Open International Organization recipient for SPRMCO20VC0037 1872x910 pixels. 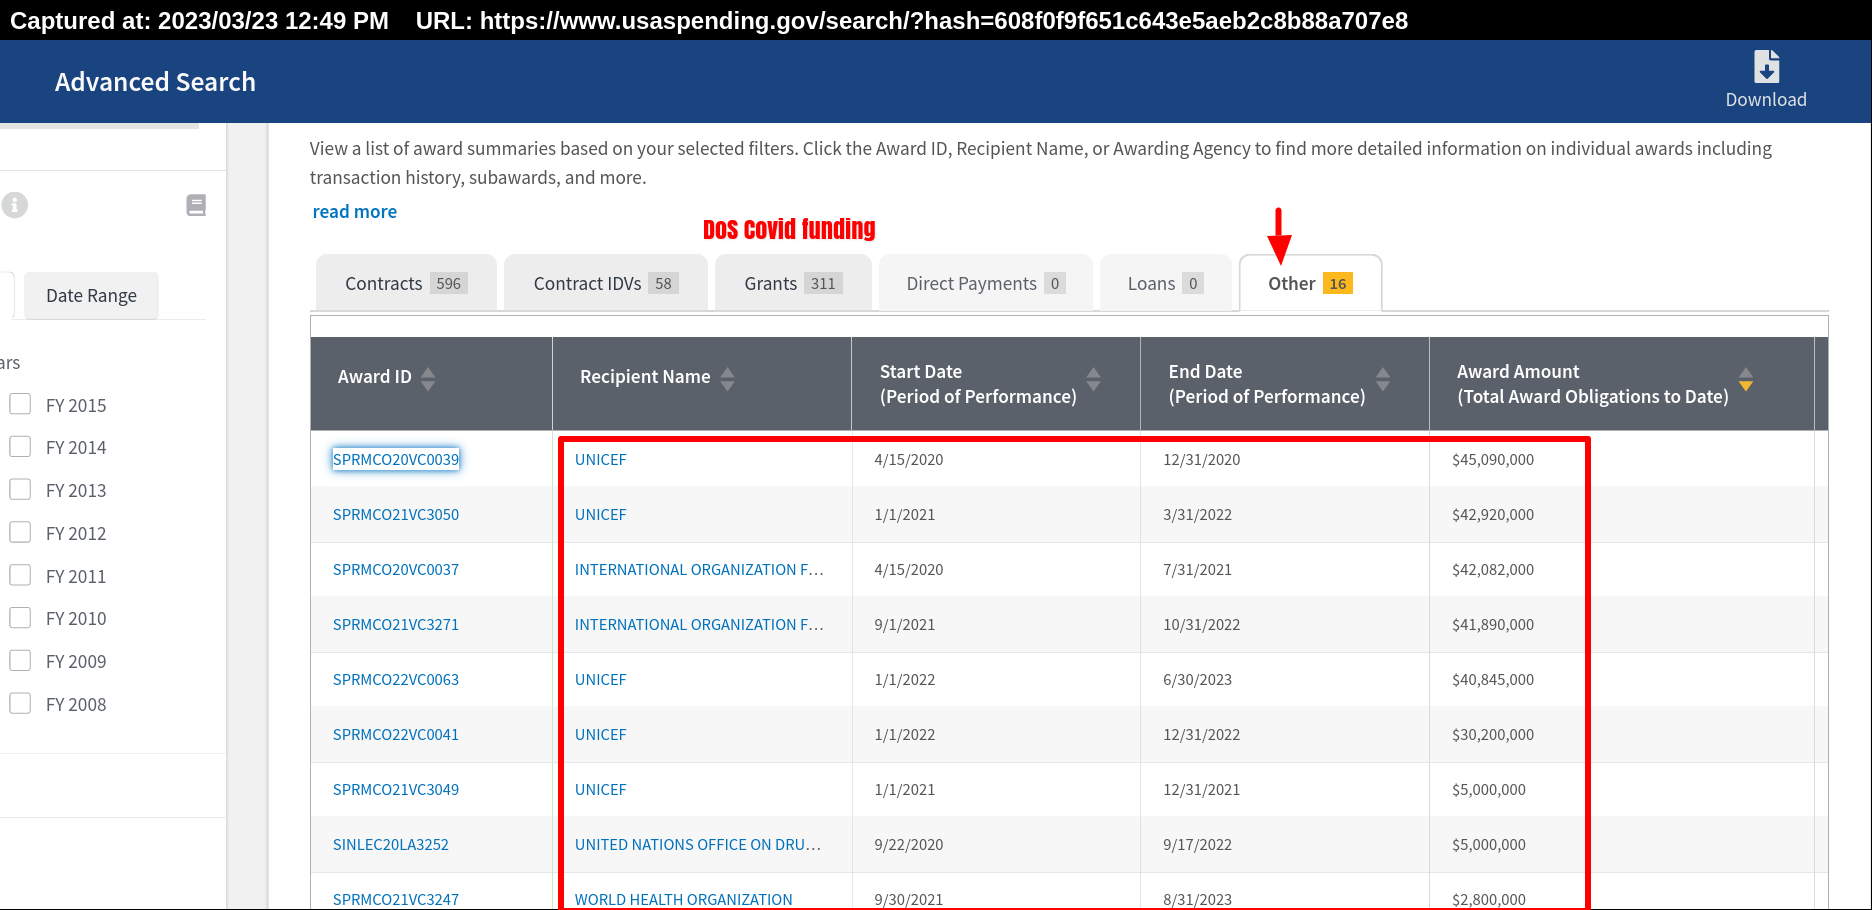pos(699,569)
